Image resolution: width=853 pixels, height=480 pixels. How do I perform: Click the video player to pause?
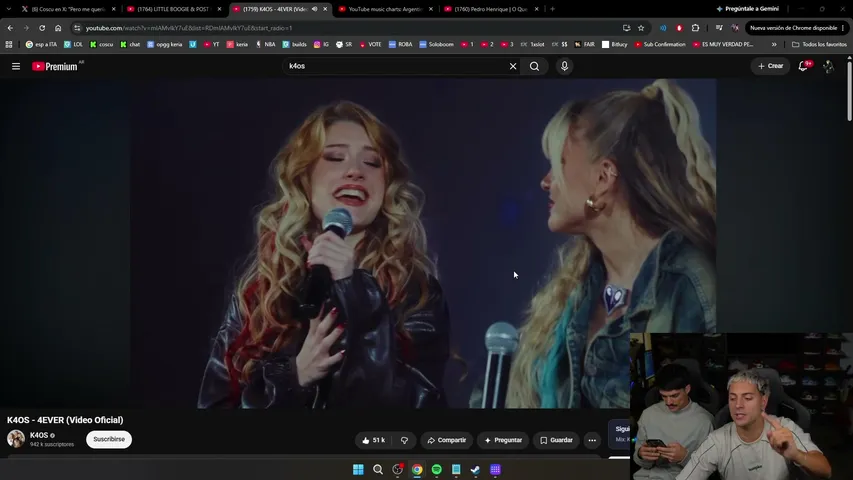click(423, 243)
